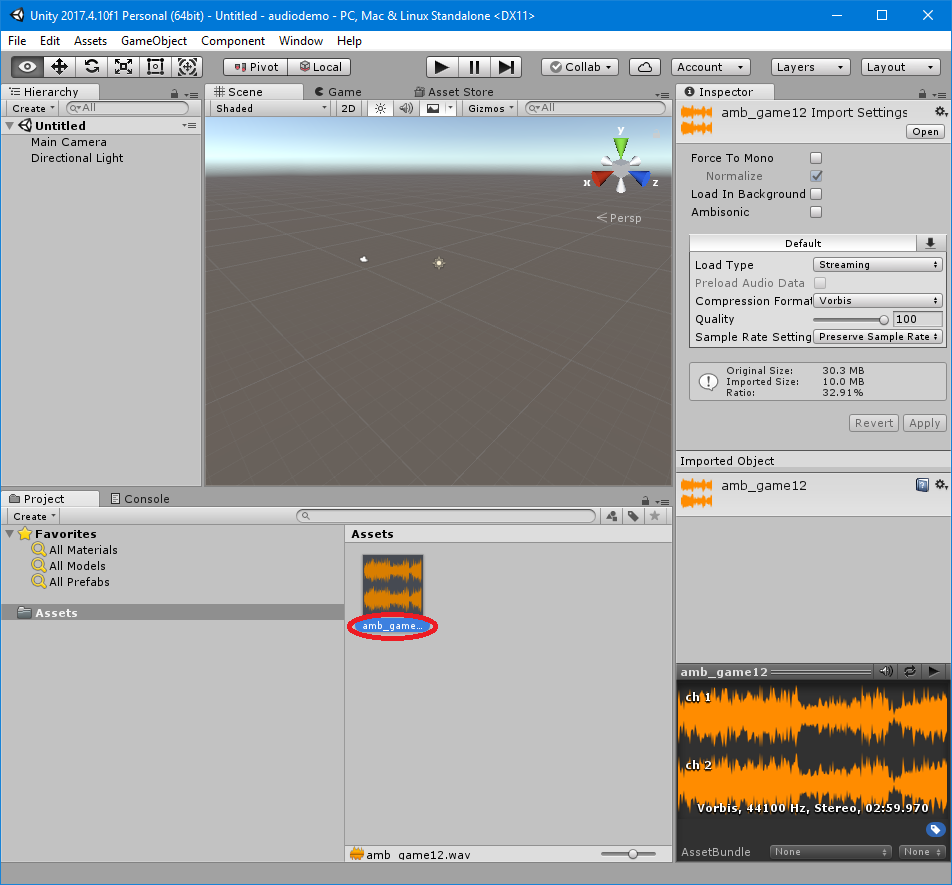Select the amb_game12 audio thumbnail
Screen dimensions: 952x885
pos(393,585)
